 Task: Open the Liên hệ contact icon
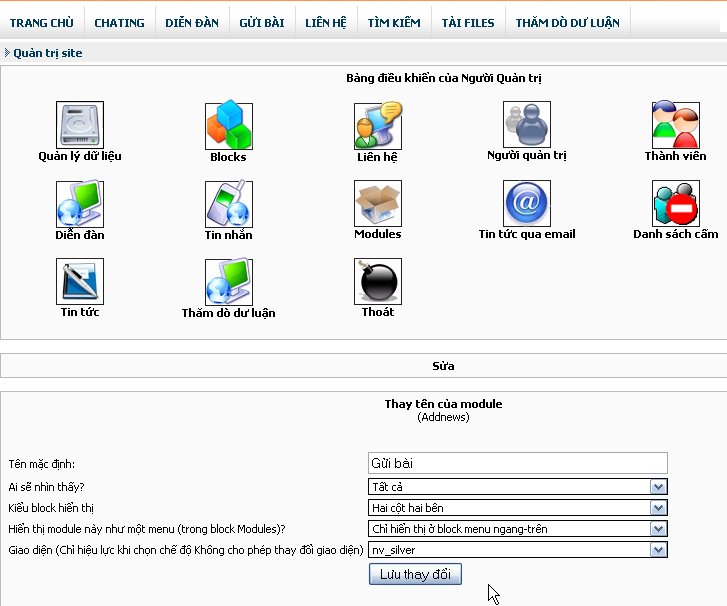point(378,125)
